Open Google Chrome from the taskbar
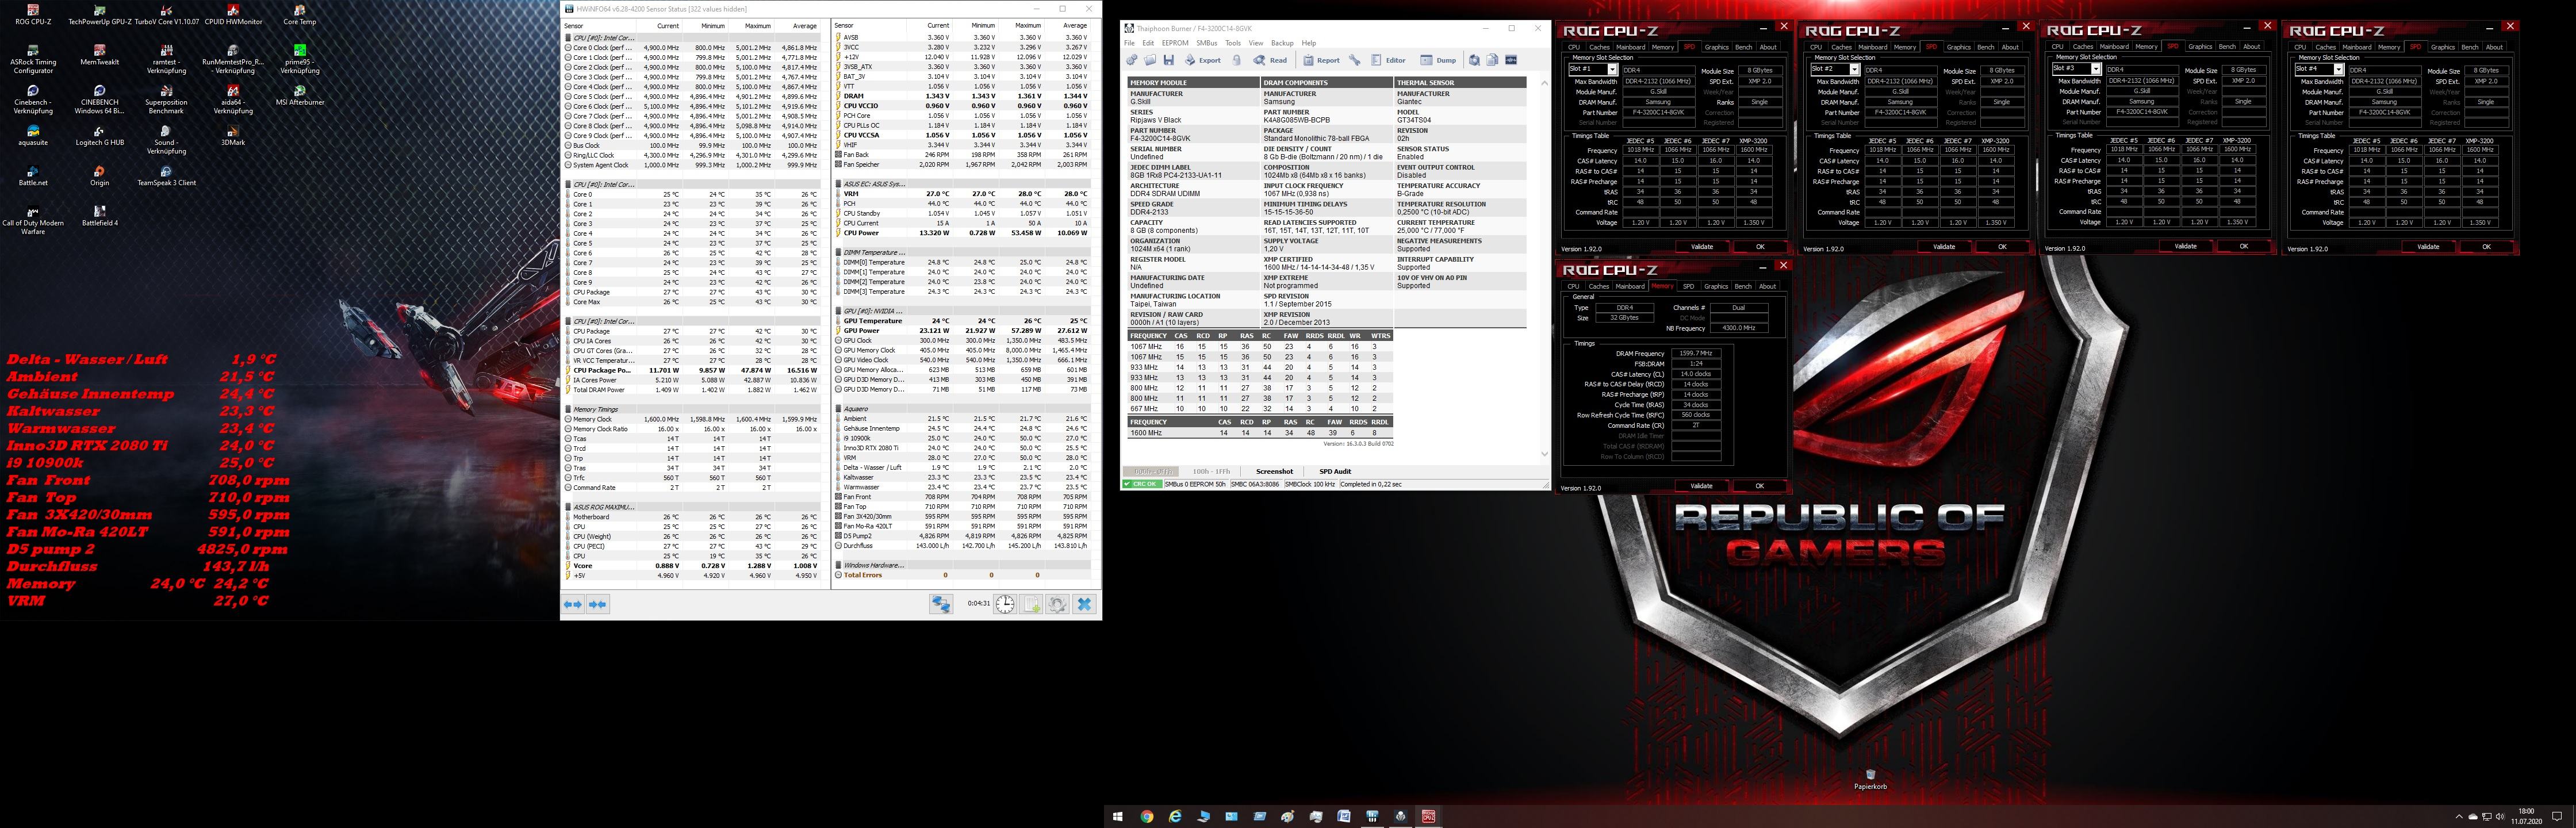Screen dimensions: 2576x828 click(1147, 817)
